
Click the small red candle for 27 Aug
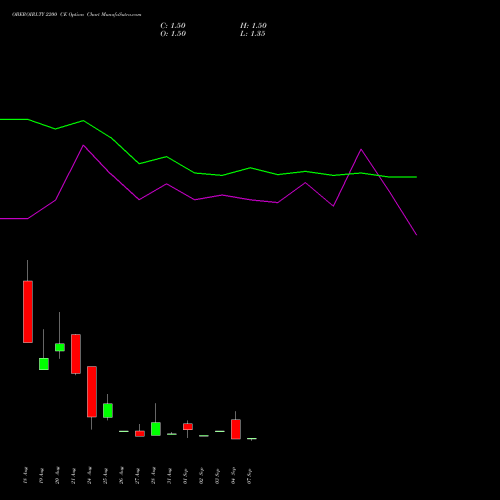click(140, 434)
